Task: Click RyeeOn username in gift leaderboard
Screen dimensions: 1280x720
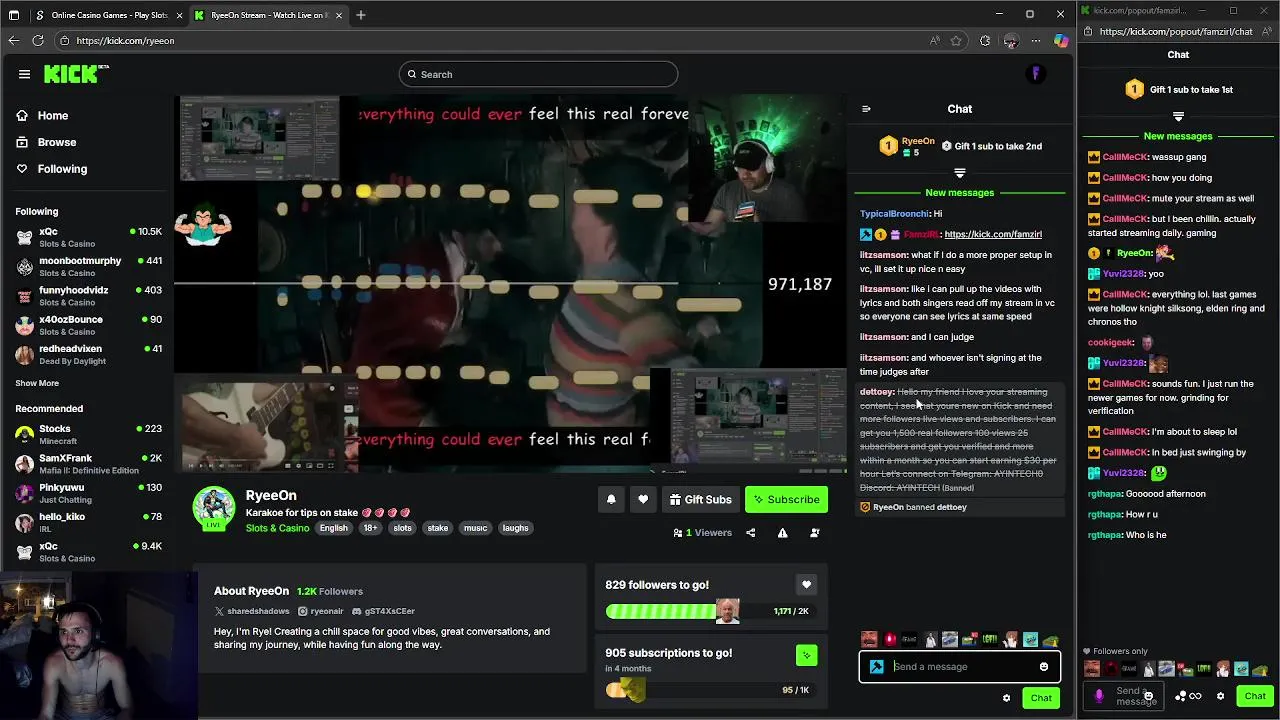Action: click(918, 141)
